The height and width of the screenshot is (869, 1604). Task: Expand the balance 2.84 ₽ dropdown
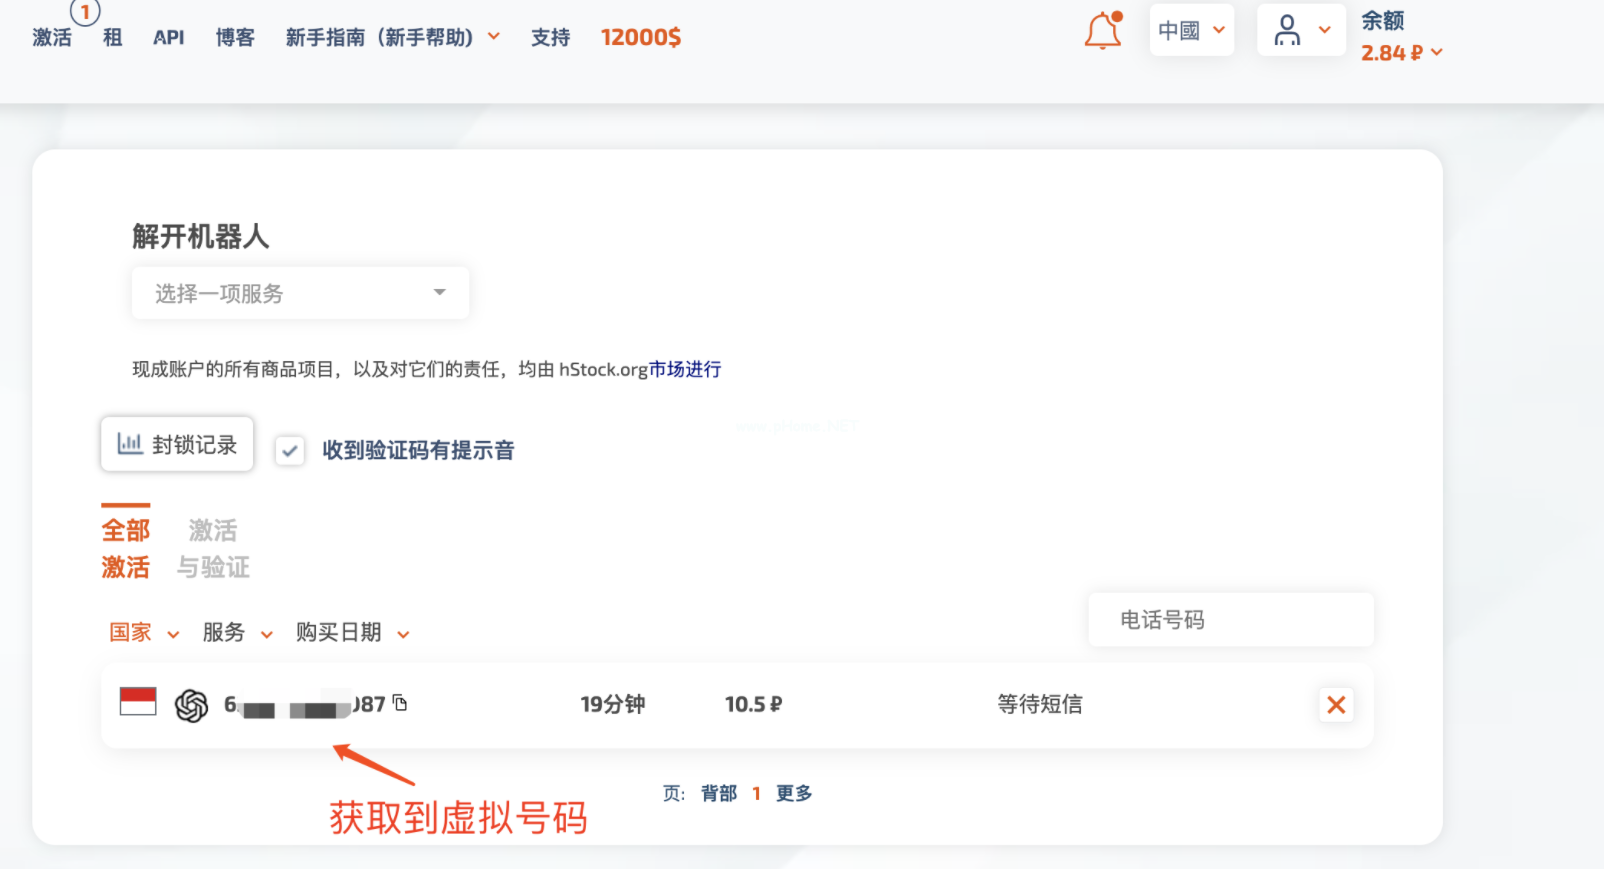[x=1402, y=53]
